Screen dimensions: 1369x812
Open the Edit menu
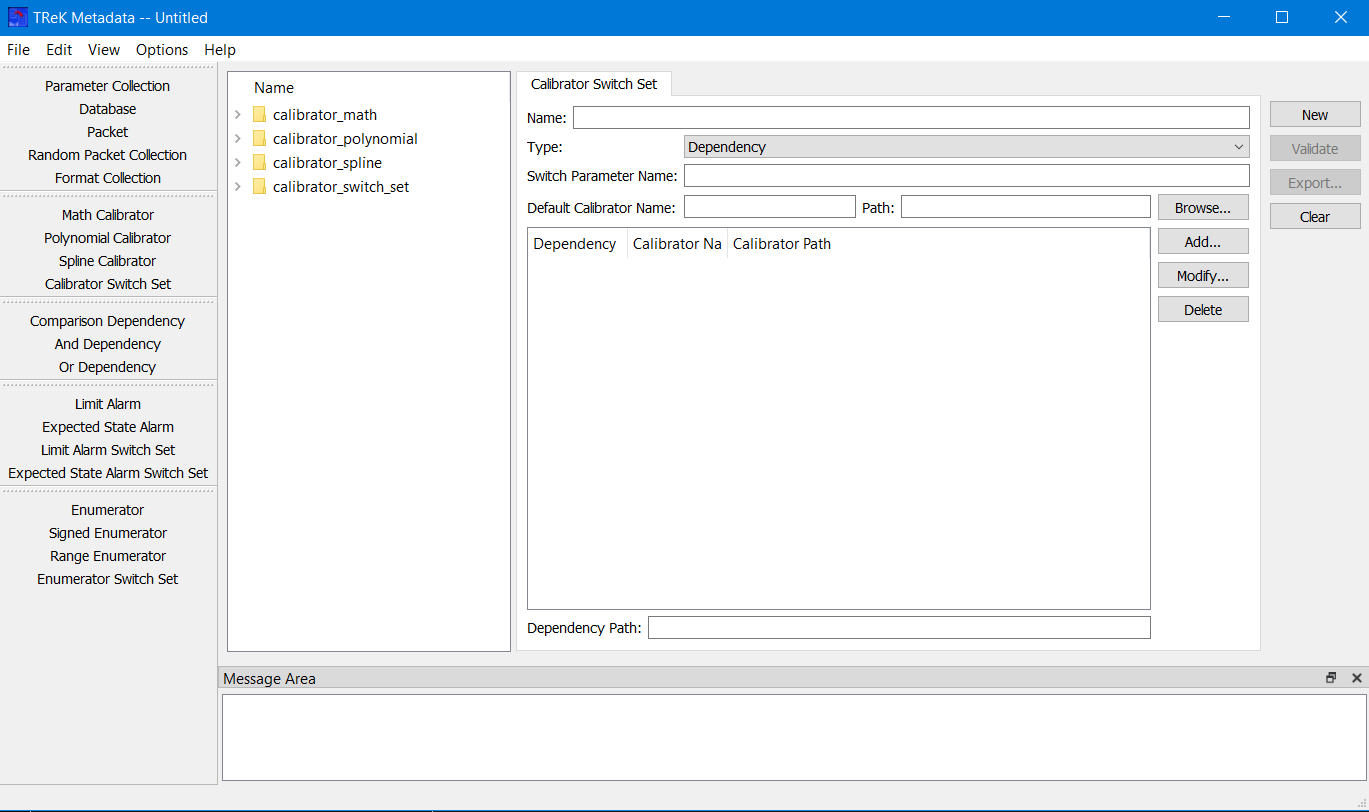click(x=59, y=50)
